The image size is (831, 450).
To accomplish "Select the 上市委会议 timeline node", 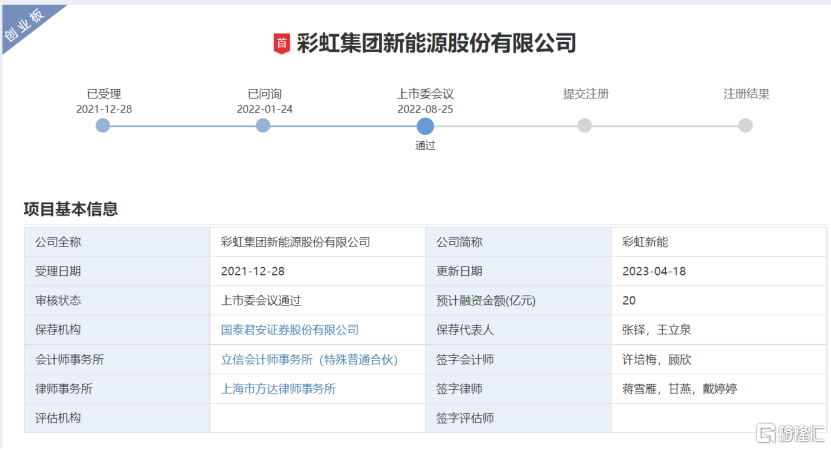I will pyautogui.click(x=425, y=126).
